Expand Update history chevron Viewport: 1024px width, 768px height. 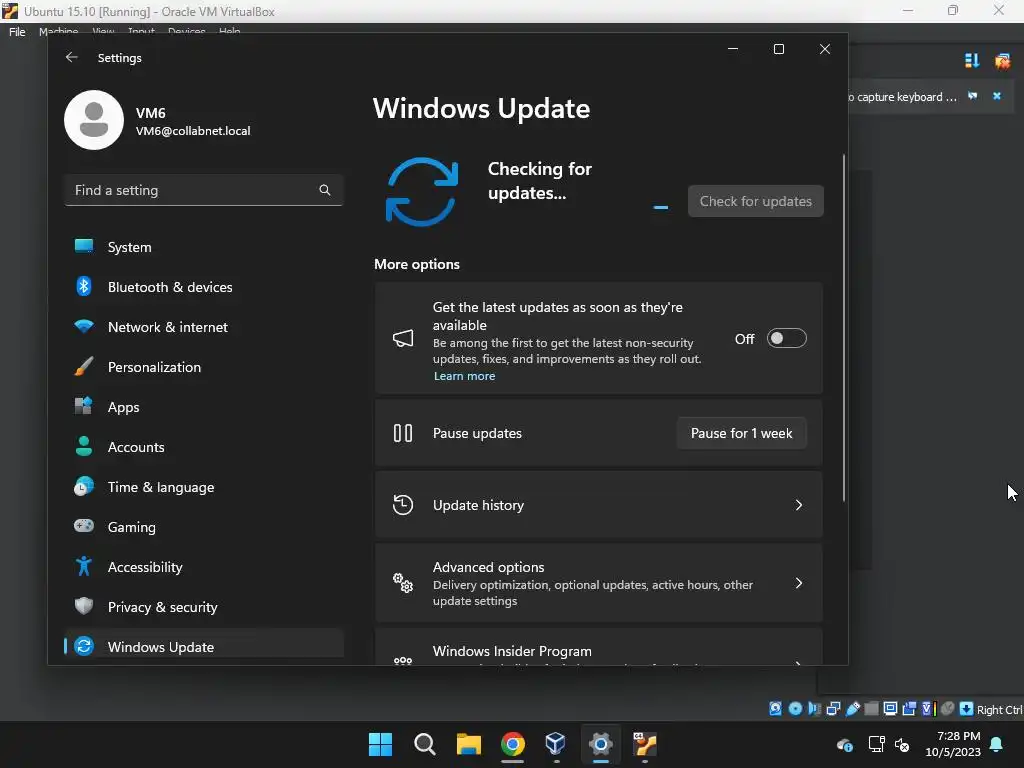pos(798,505)
